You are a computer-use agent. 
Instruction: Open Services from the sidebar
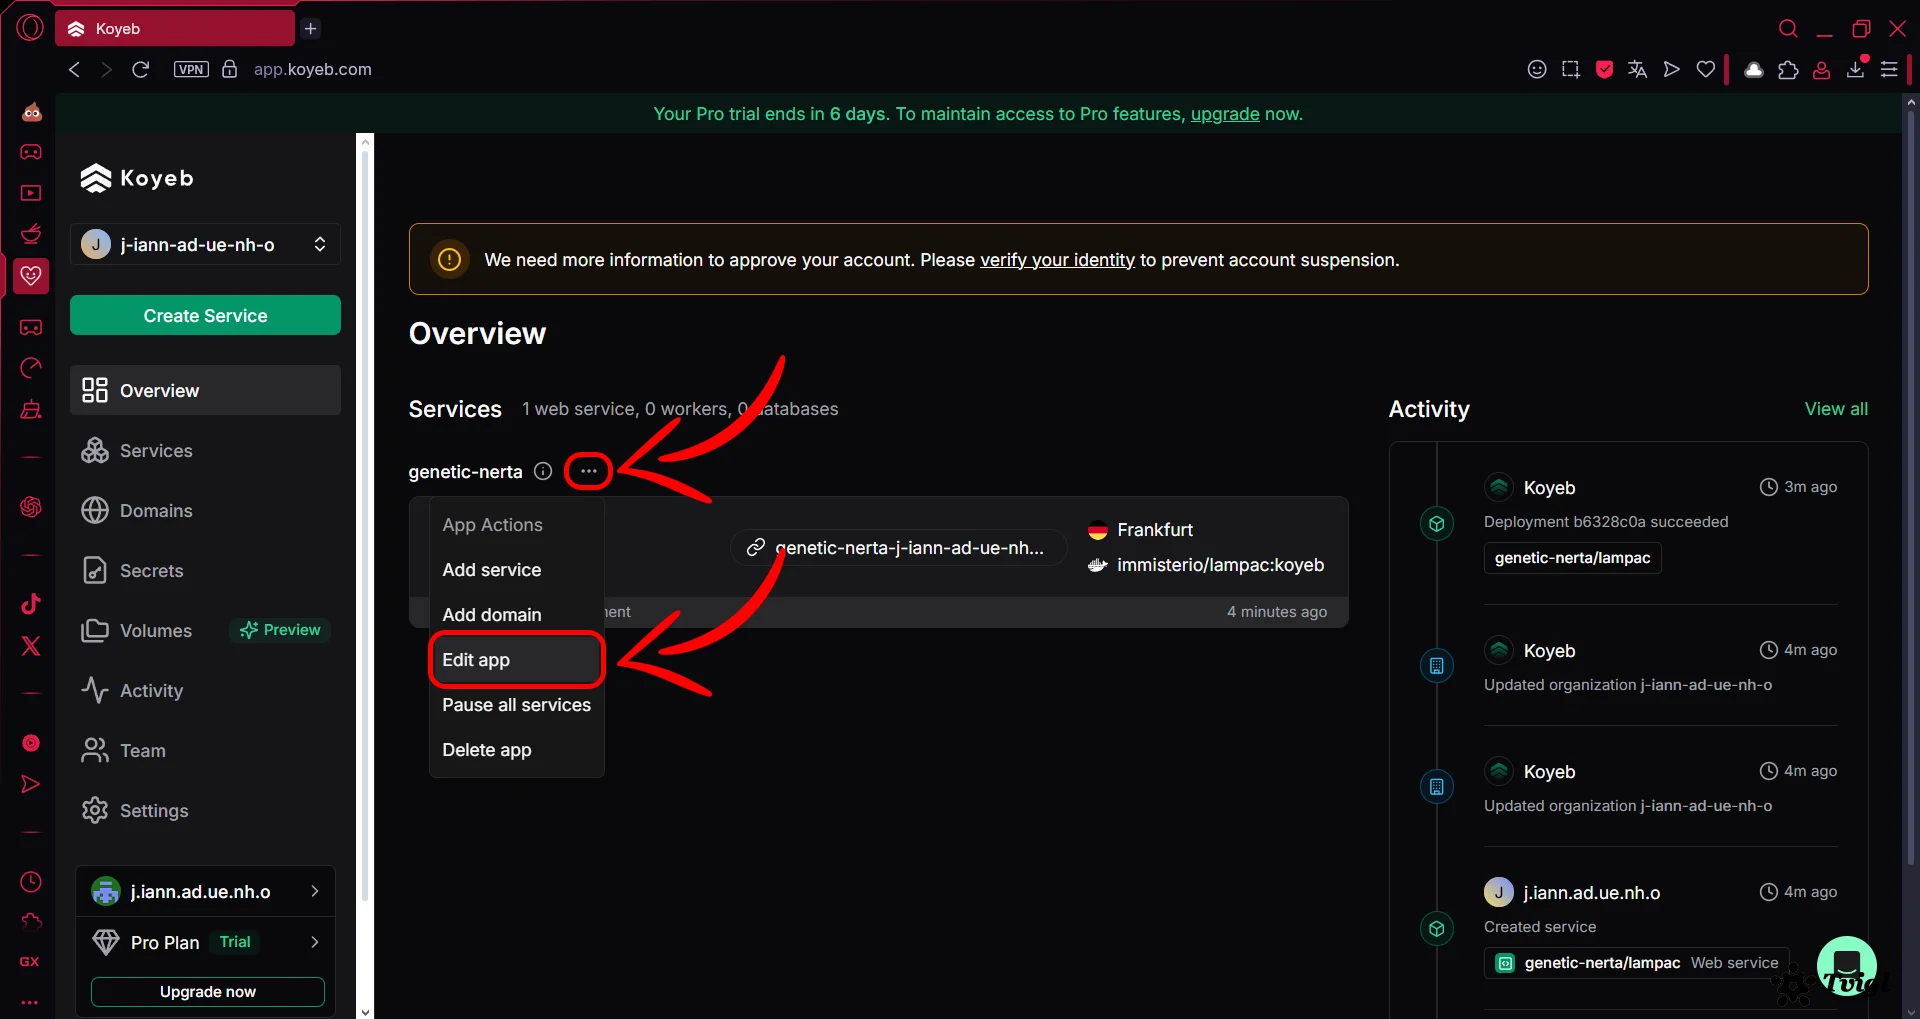(x=205, y=451)
